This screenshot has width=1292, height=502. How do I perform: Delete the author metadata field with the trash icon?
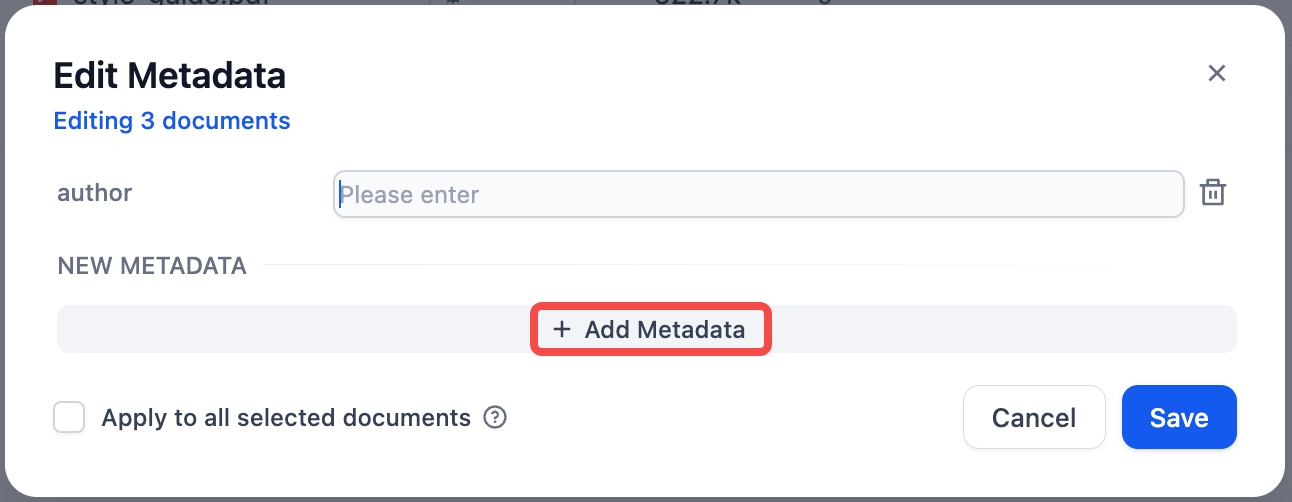(x=1212, y=193)
